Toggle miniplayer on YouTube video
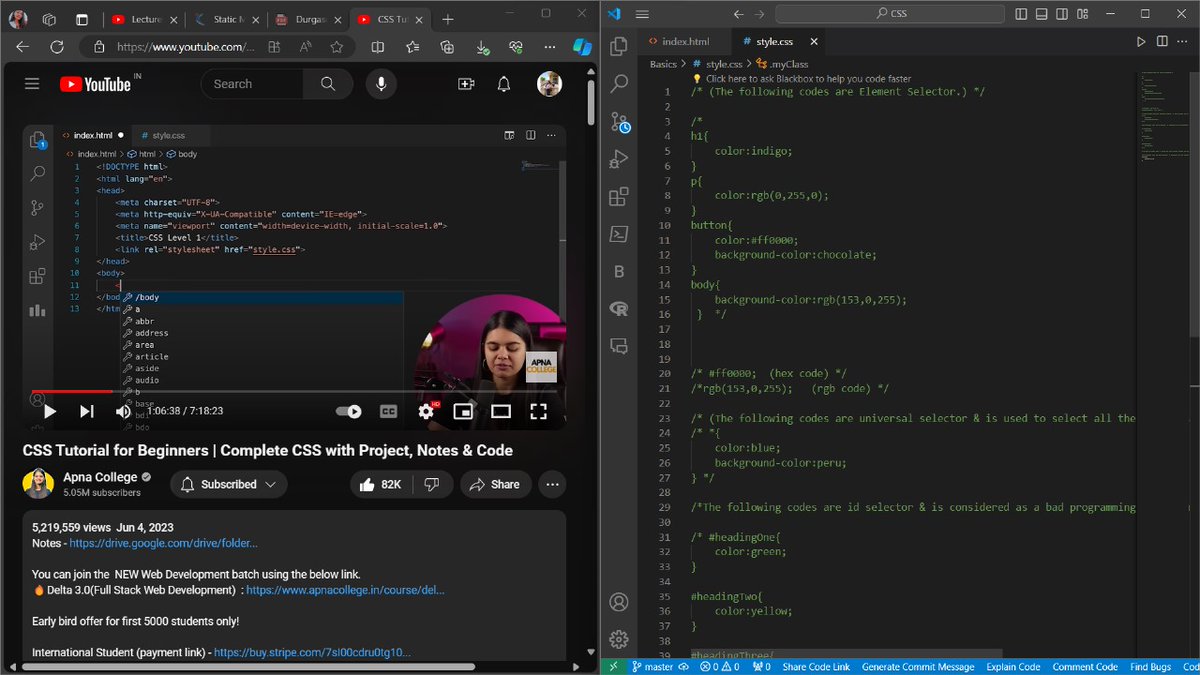Screen dimensions: 1200x675 click(x=463, y=411)
